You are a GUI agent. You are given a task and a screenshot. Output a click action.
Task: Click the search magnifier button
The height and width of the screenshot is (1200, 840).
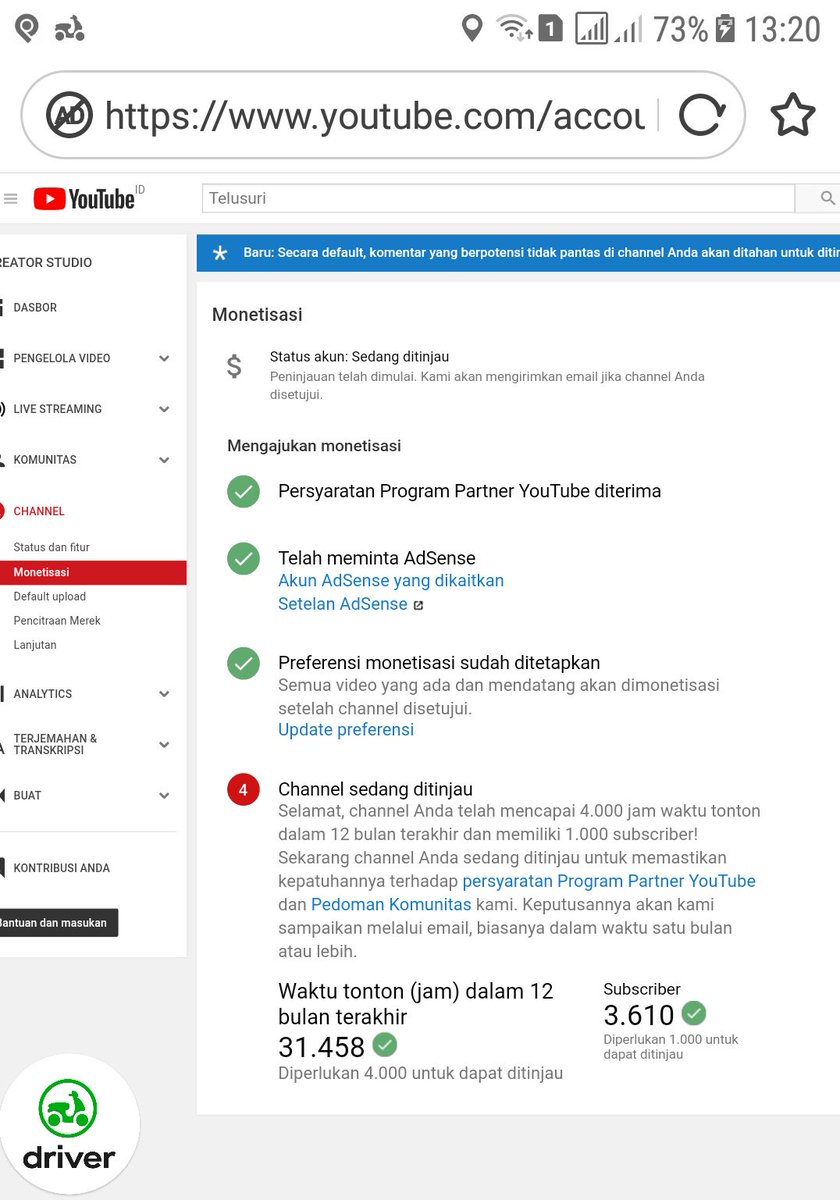pos(827,198)
